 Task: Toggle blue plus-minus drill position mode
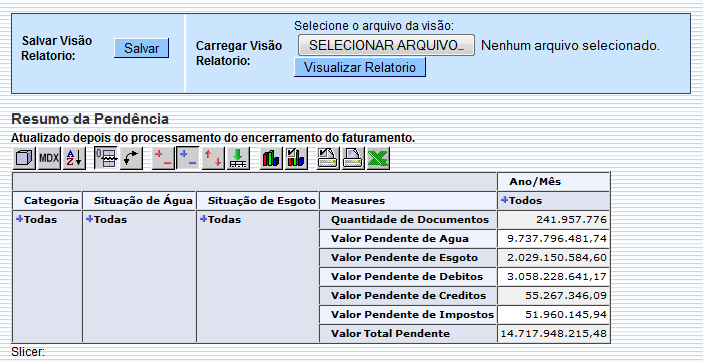pyautogui.click(x=188, y=158)
